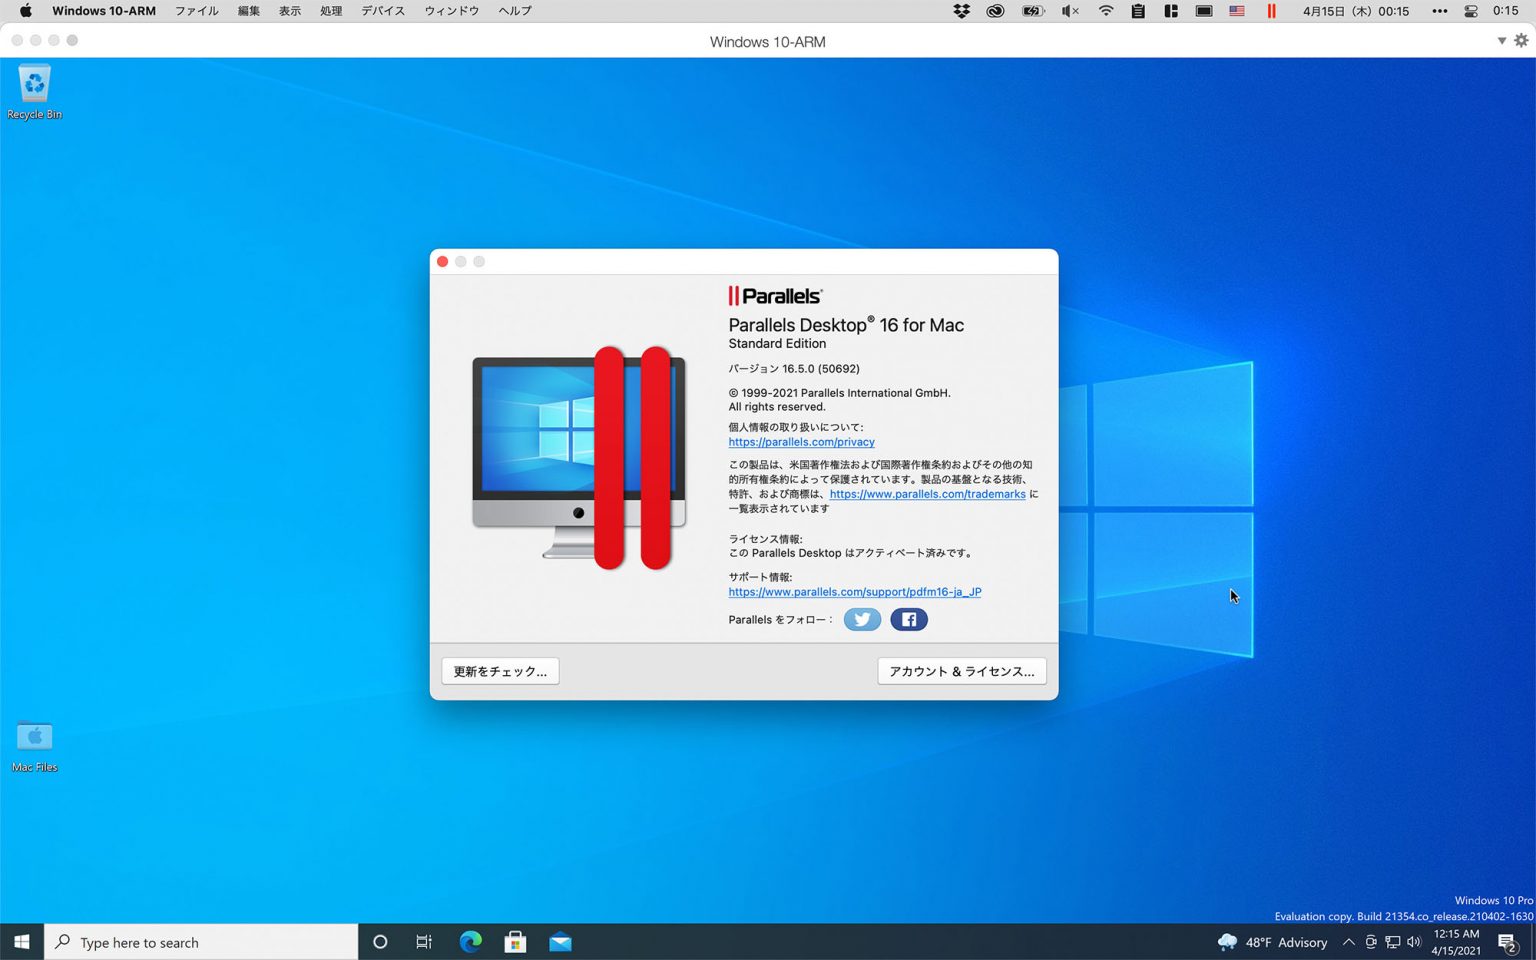The height and width of the screenshot is (960, 1536).
Task: Launch Microsoft Edge from the taskbar
Action: coord(470,942)
